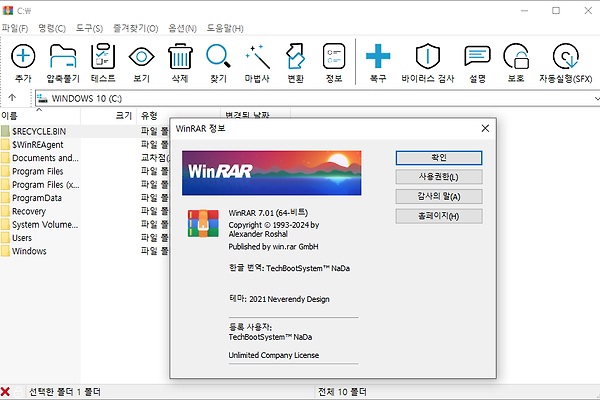Click status text 선택한 폴더 1 폴더
Viewport: 600px width, 400px height.
click(x=65, y=392)
